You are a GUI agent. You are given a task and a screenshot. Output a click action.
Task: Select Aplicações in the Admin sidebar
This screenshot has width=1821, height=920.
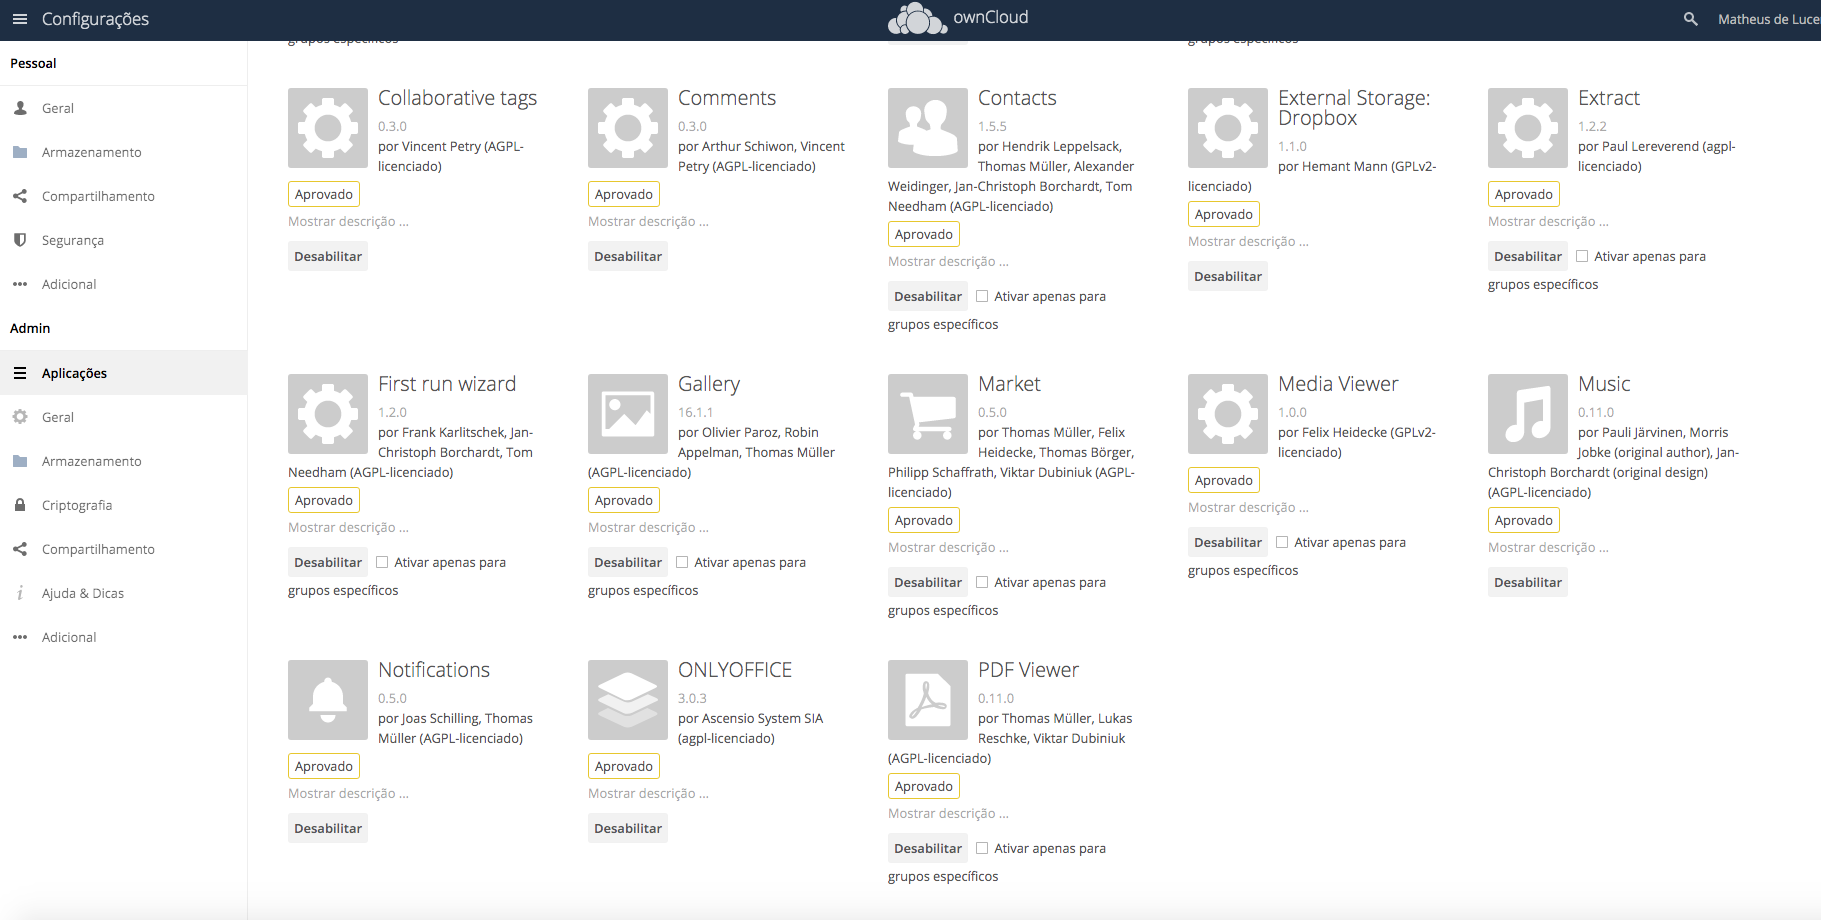coord(123,373)
